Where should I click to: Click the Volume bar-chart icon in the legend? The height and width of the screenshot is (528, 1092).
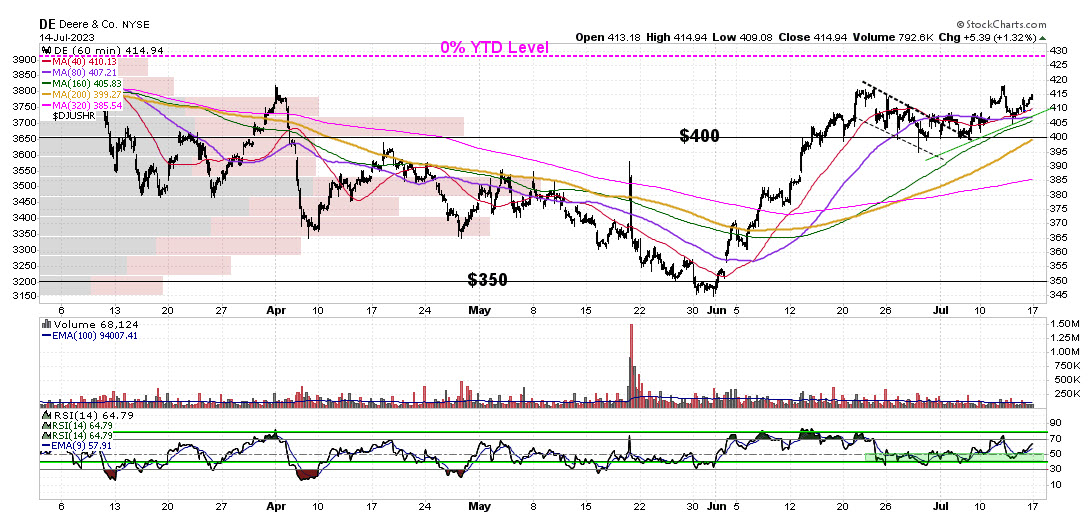click(46, 324)
